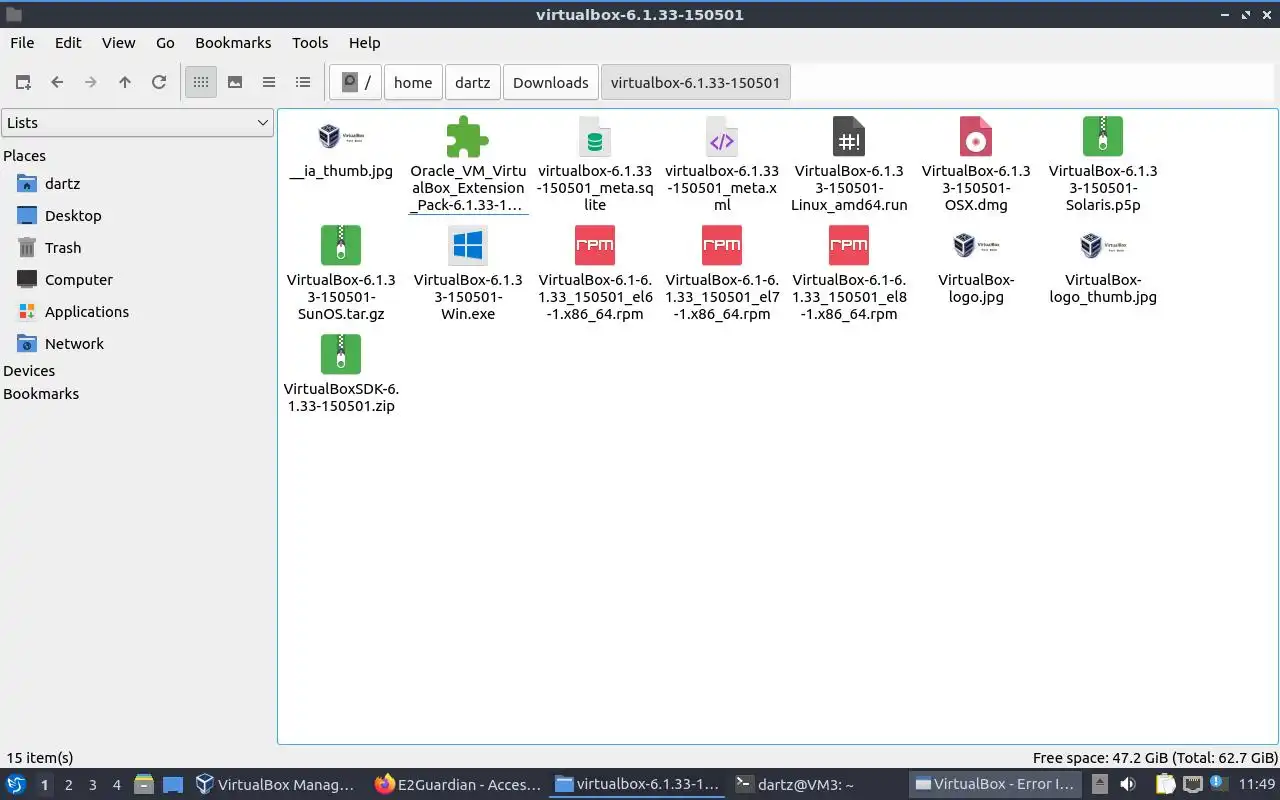Select VirtualBox SunOS.tar.gz archive

(341, 274)
